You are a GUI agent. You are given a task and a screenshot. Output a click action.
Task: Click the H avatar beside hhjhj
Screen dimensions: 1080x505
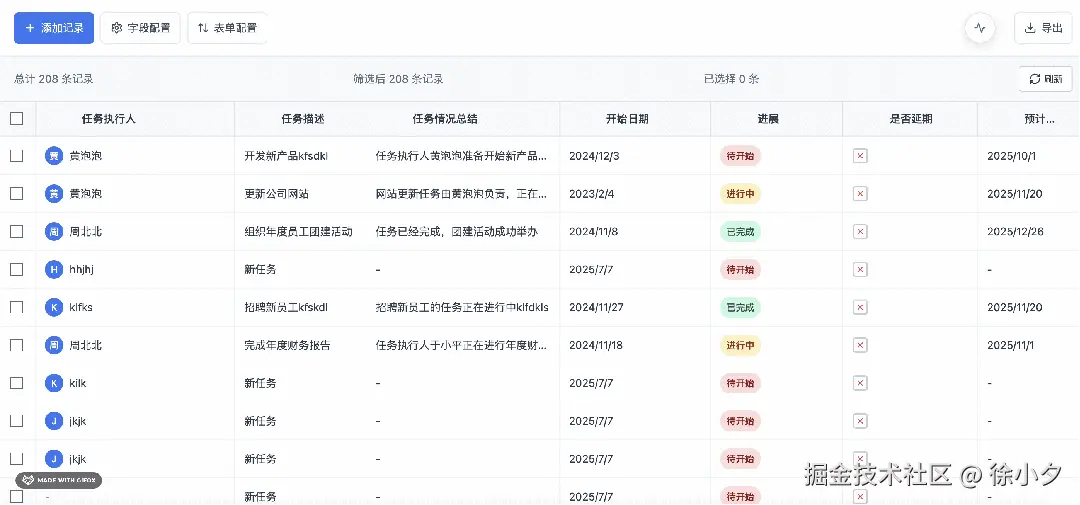(x=54, y=269)
